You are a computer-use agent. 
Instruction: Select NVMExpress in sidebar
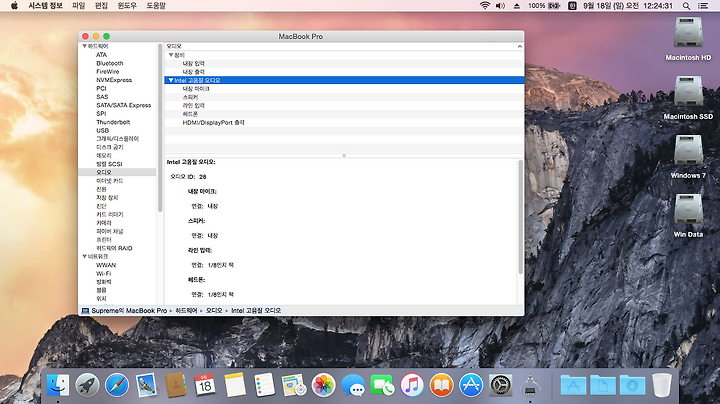[x=114, y=80]
